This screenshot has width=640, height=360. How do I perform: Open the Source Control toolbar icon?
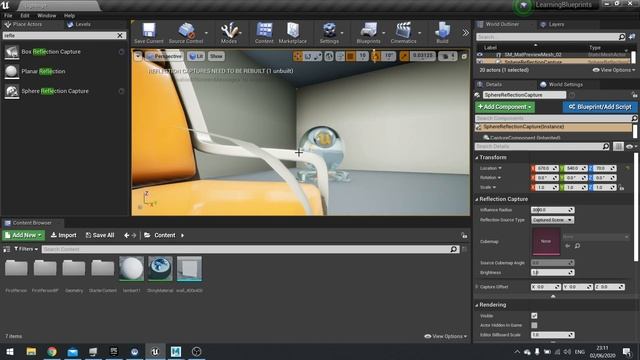186,33
